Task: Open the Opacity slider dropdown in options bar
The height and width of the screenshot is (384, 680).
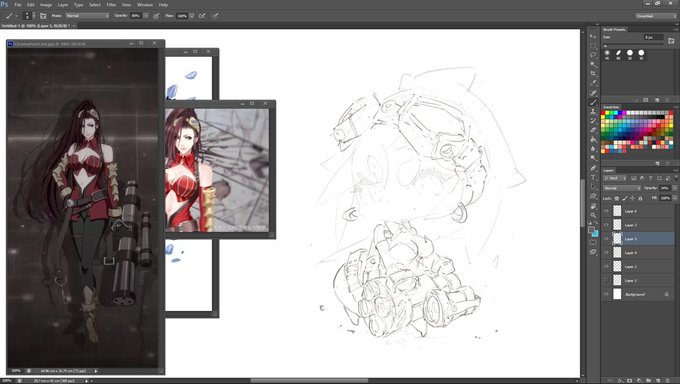Action: (146, 16)
